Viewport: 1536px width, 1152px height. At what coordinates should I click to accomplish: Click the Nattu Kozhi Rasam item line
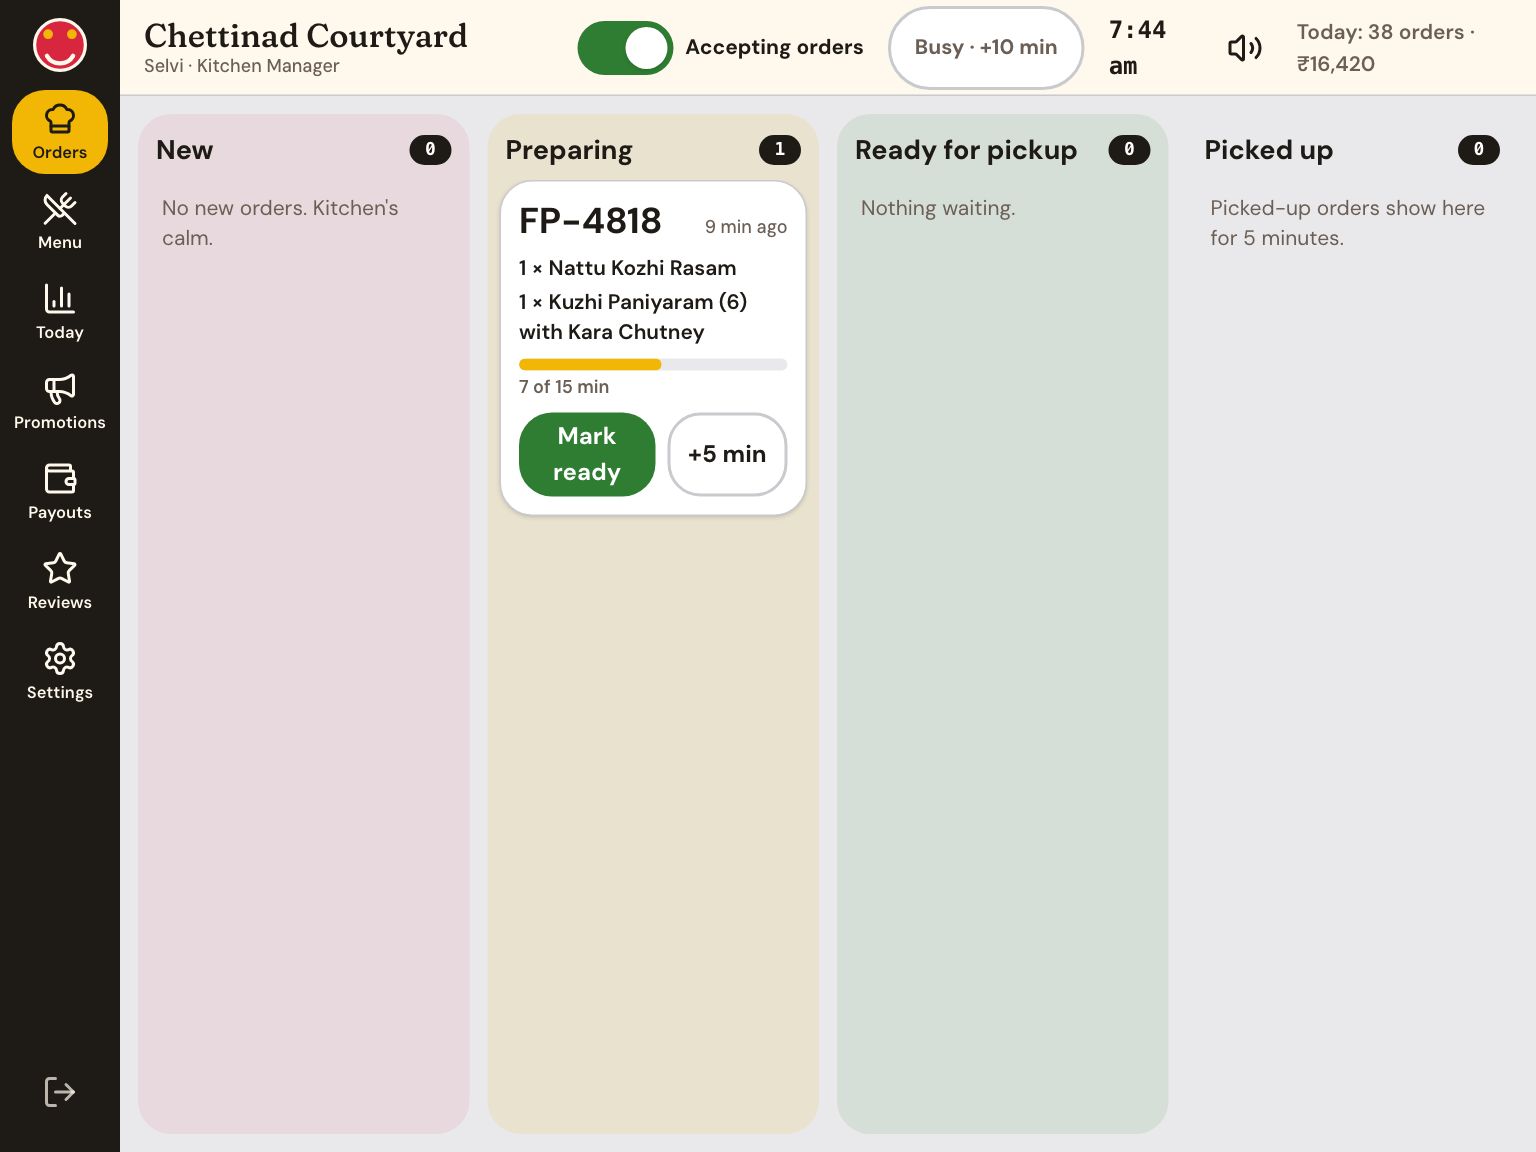click(627, 268)
